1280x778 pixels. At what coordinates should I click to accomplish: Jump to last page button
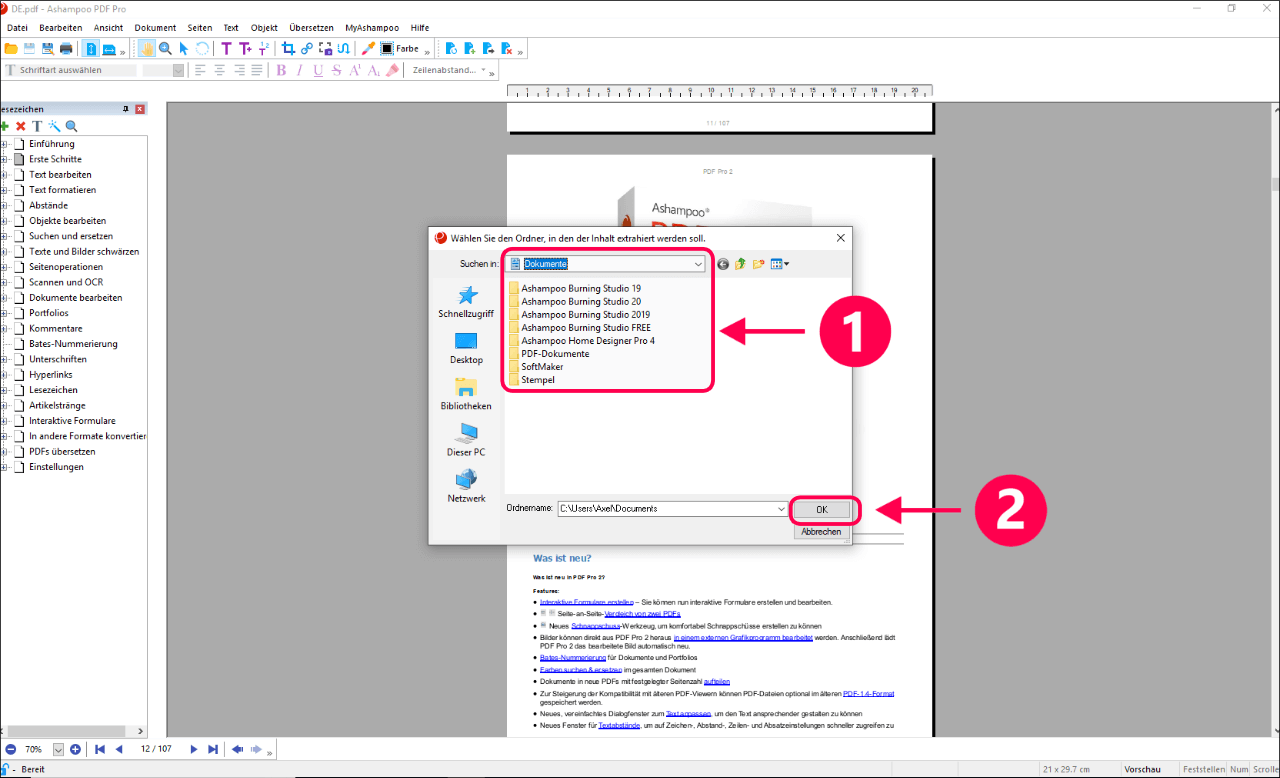point(211,749)
